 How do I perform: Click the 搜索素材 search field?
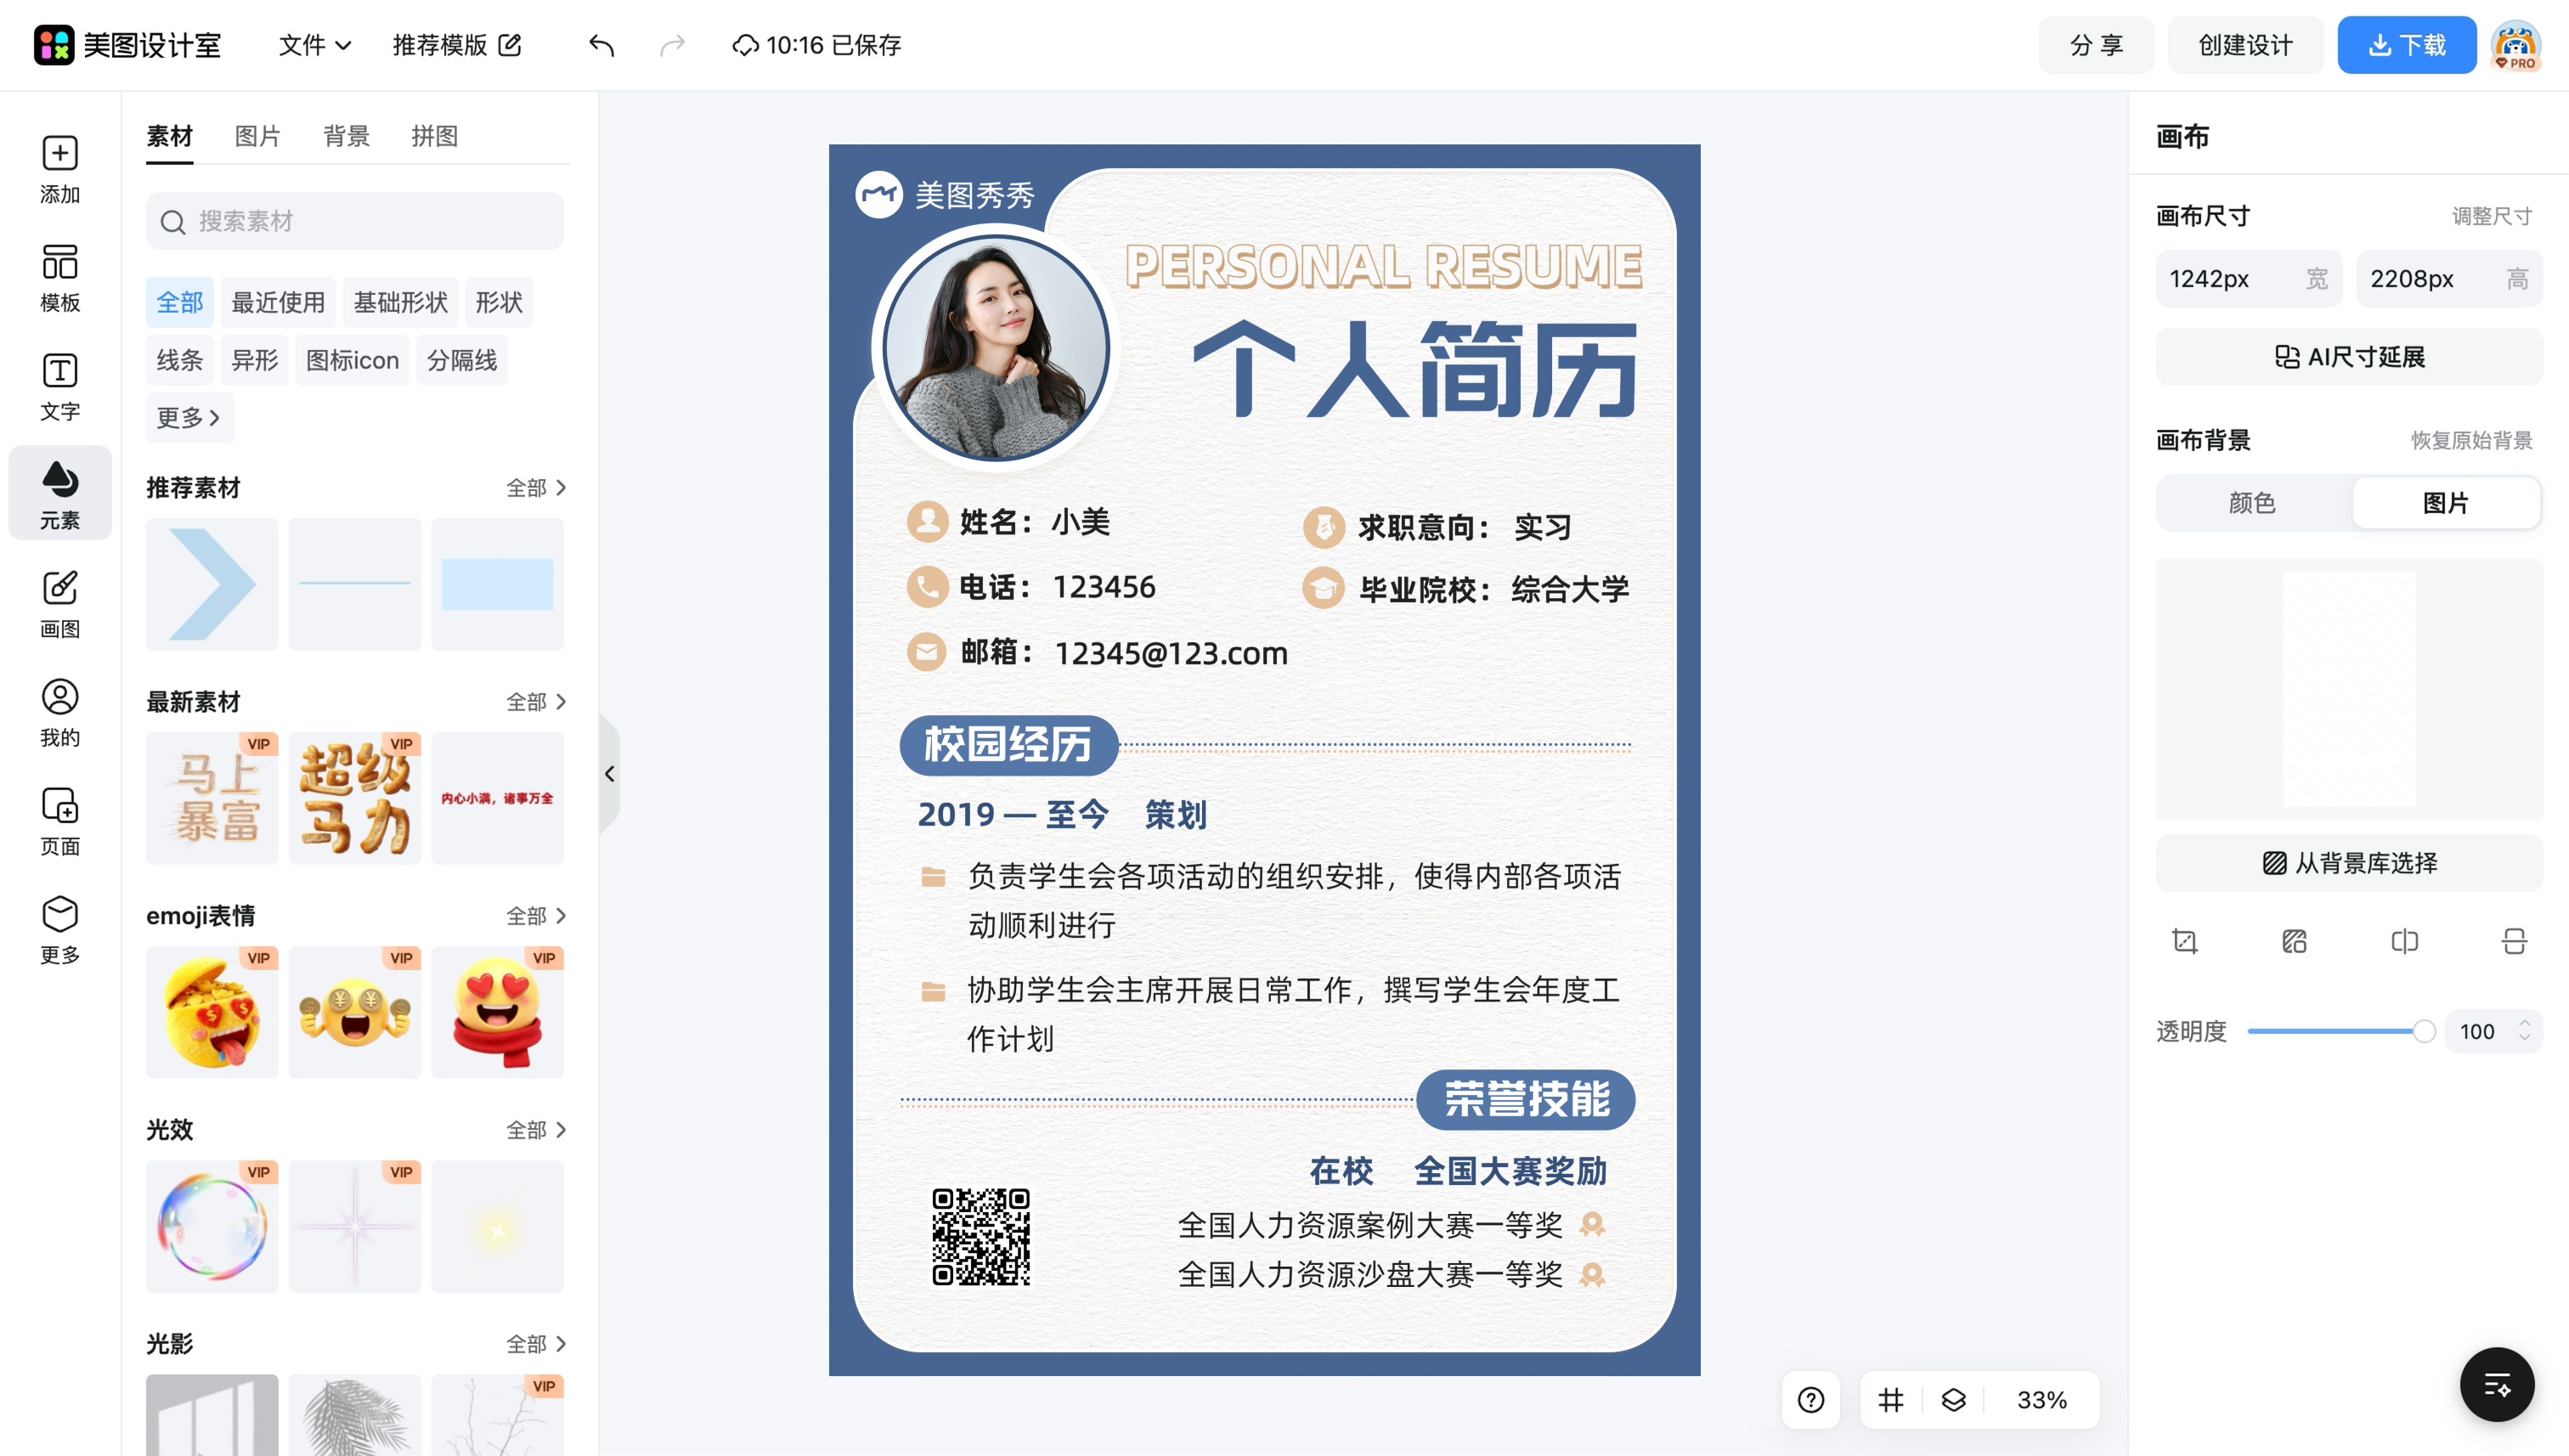(x=354, y=221)
